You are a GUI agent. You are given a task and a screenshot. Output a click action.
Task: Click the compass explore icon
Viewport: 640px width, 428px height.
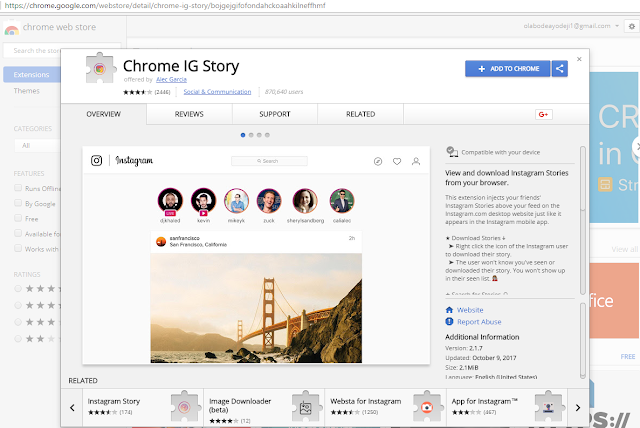(378, 162)
